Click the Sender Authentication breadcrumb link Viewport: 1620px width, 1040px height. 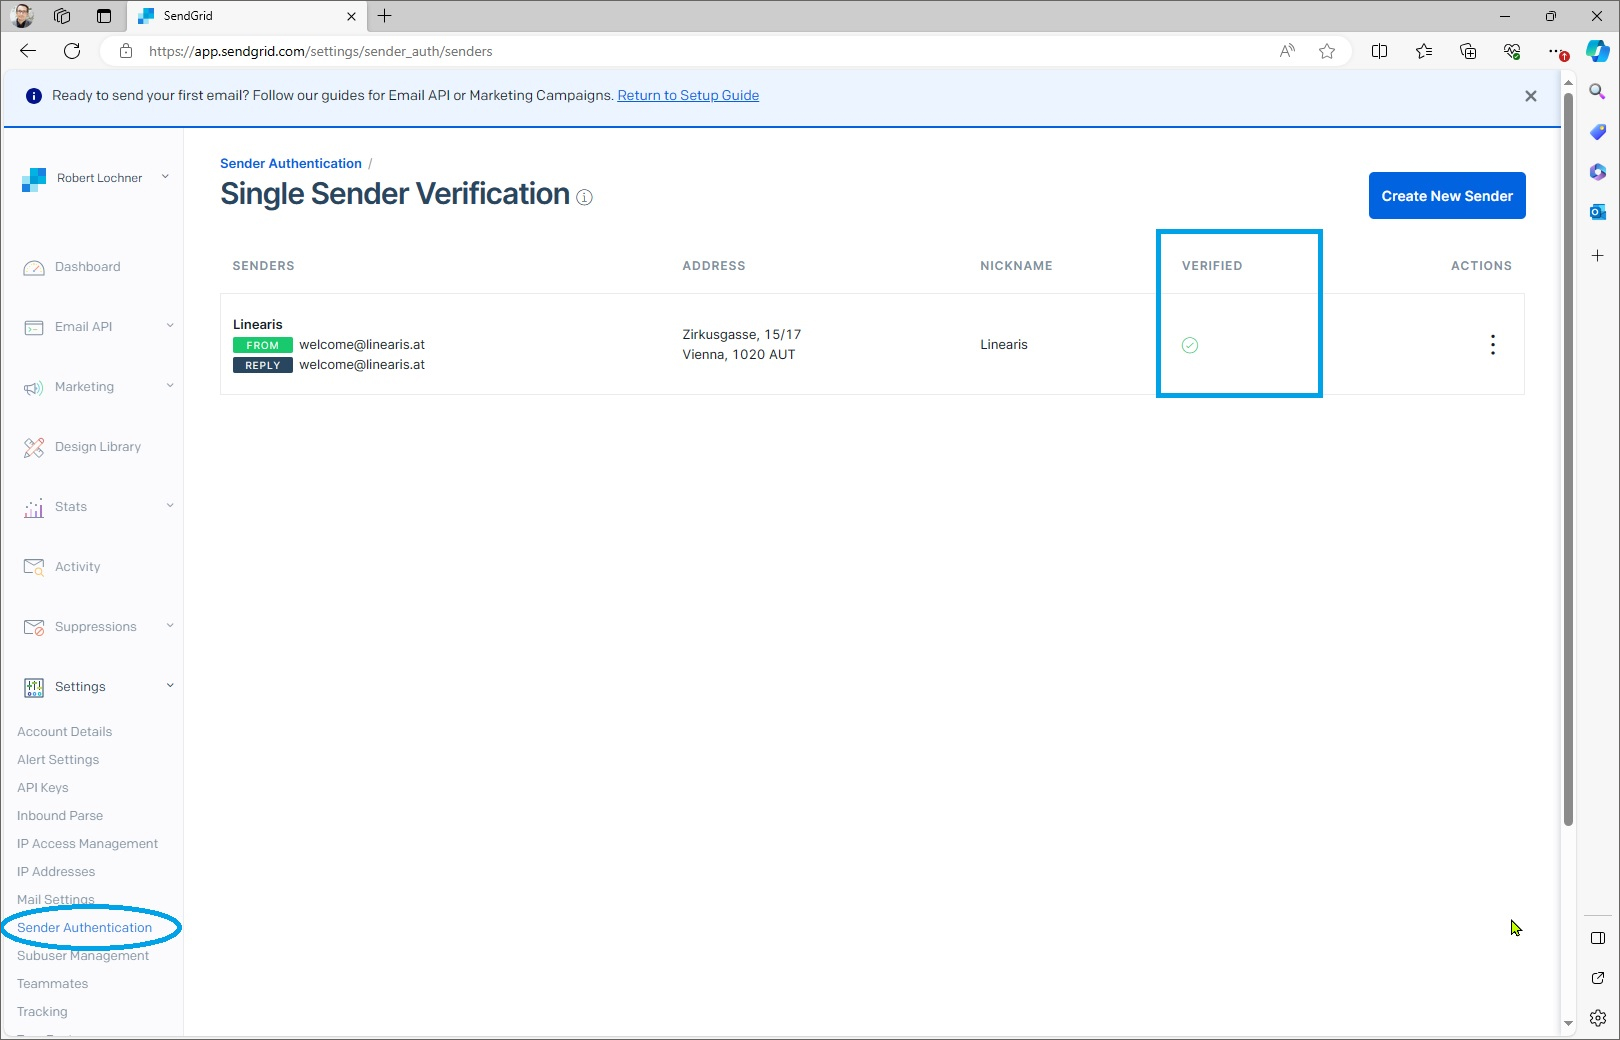[291, 164]
